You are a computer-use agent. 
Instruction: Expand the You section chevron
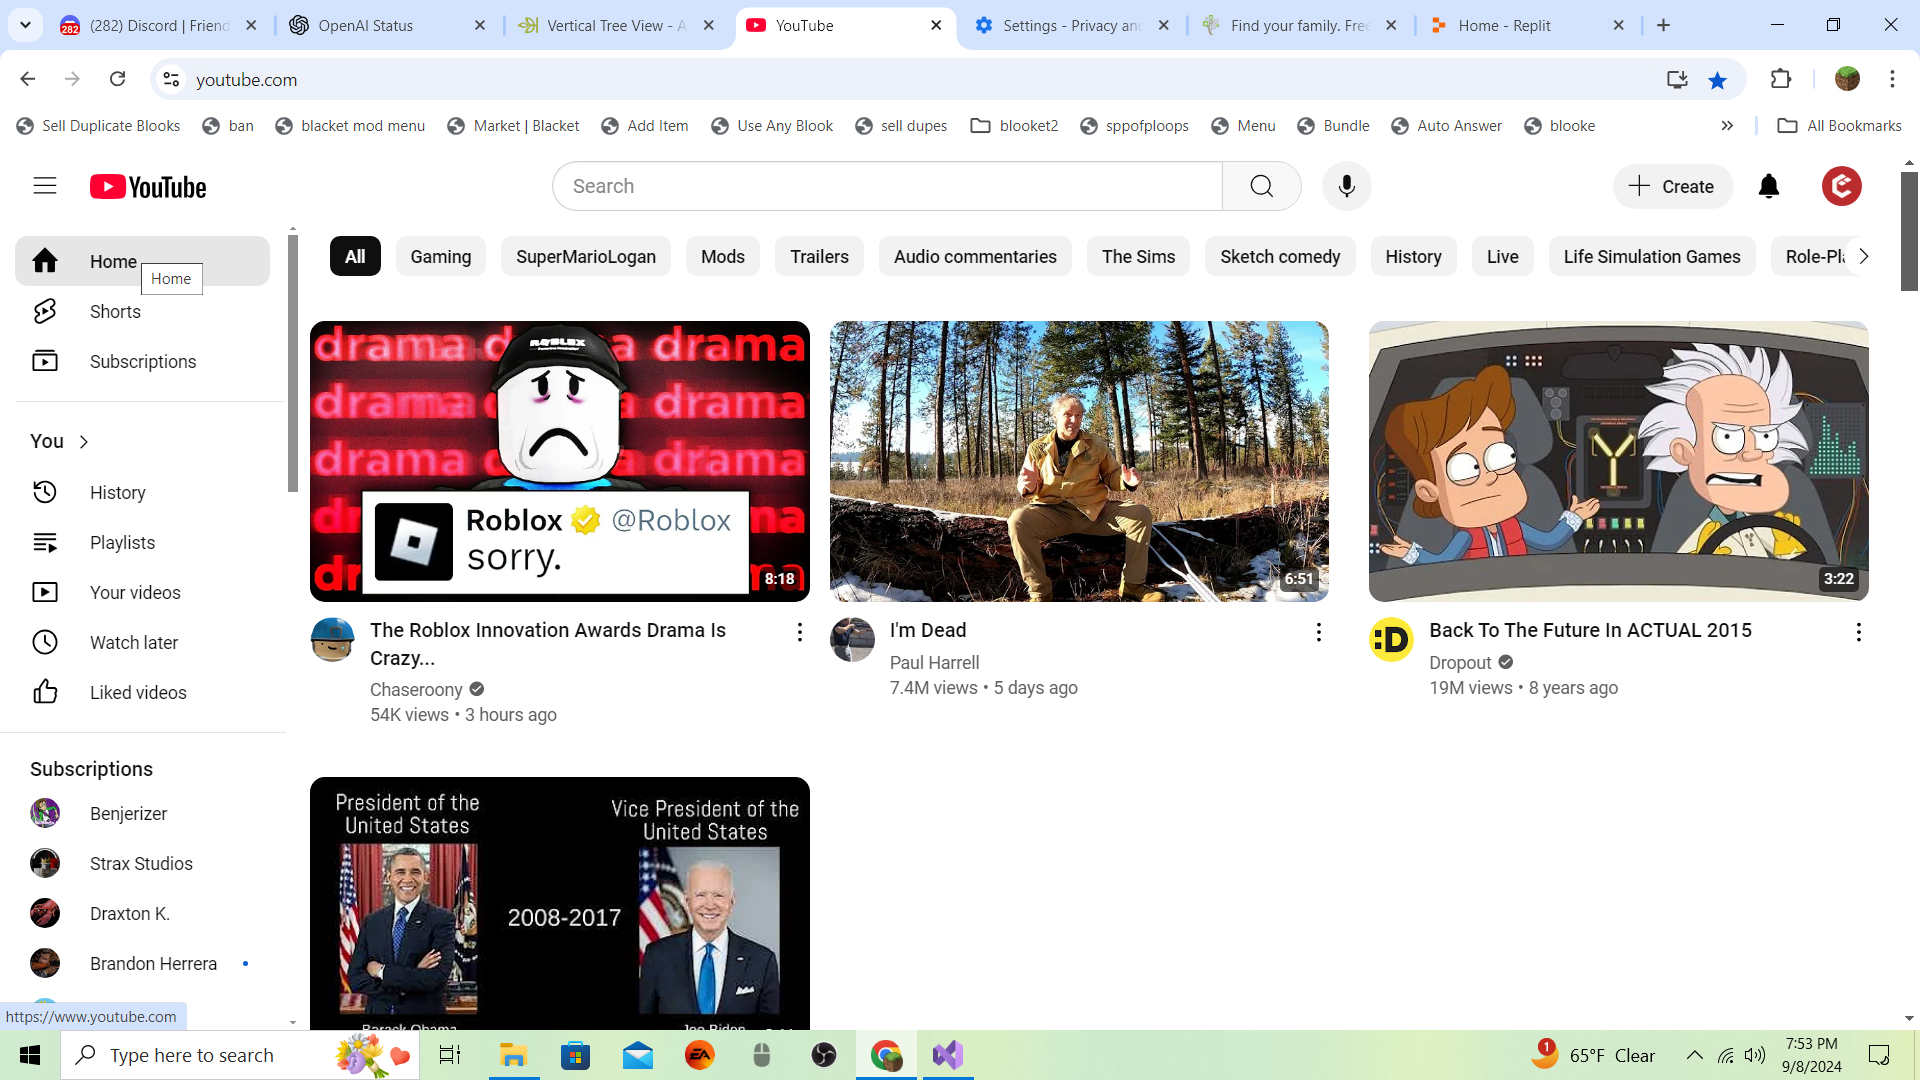[84, 442]
